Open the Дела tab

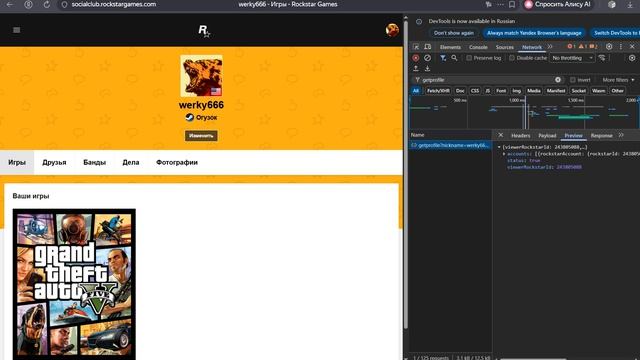pos(131,162)
